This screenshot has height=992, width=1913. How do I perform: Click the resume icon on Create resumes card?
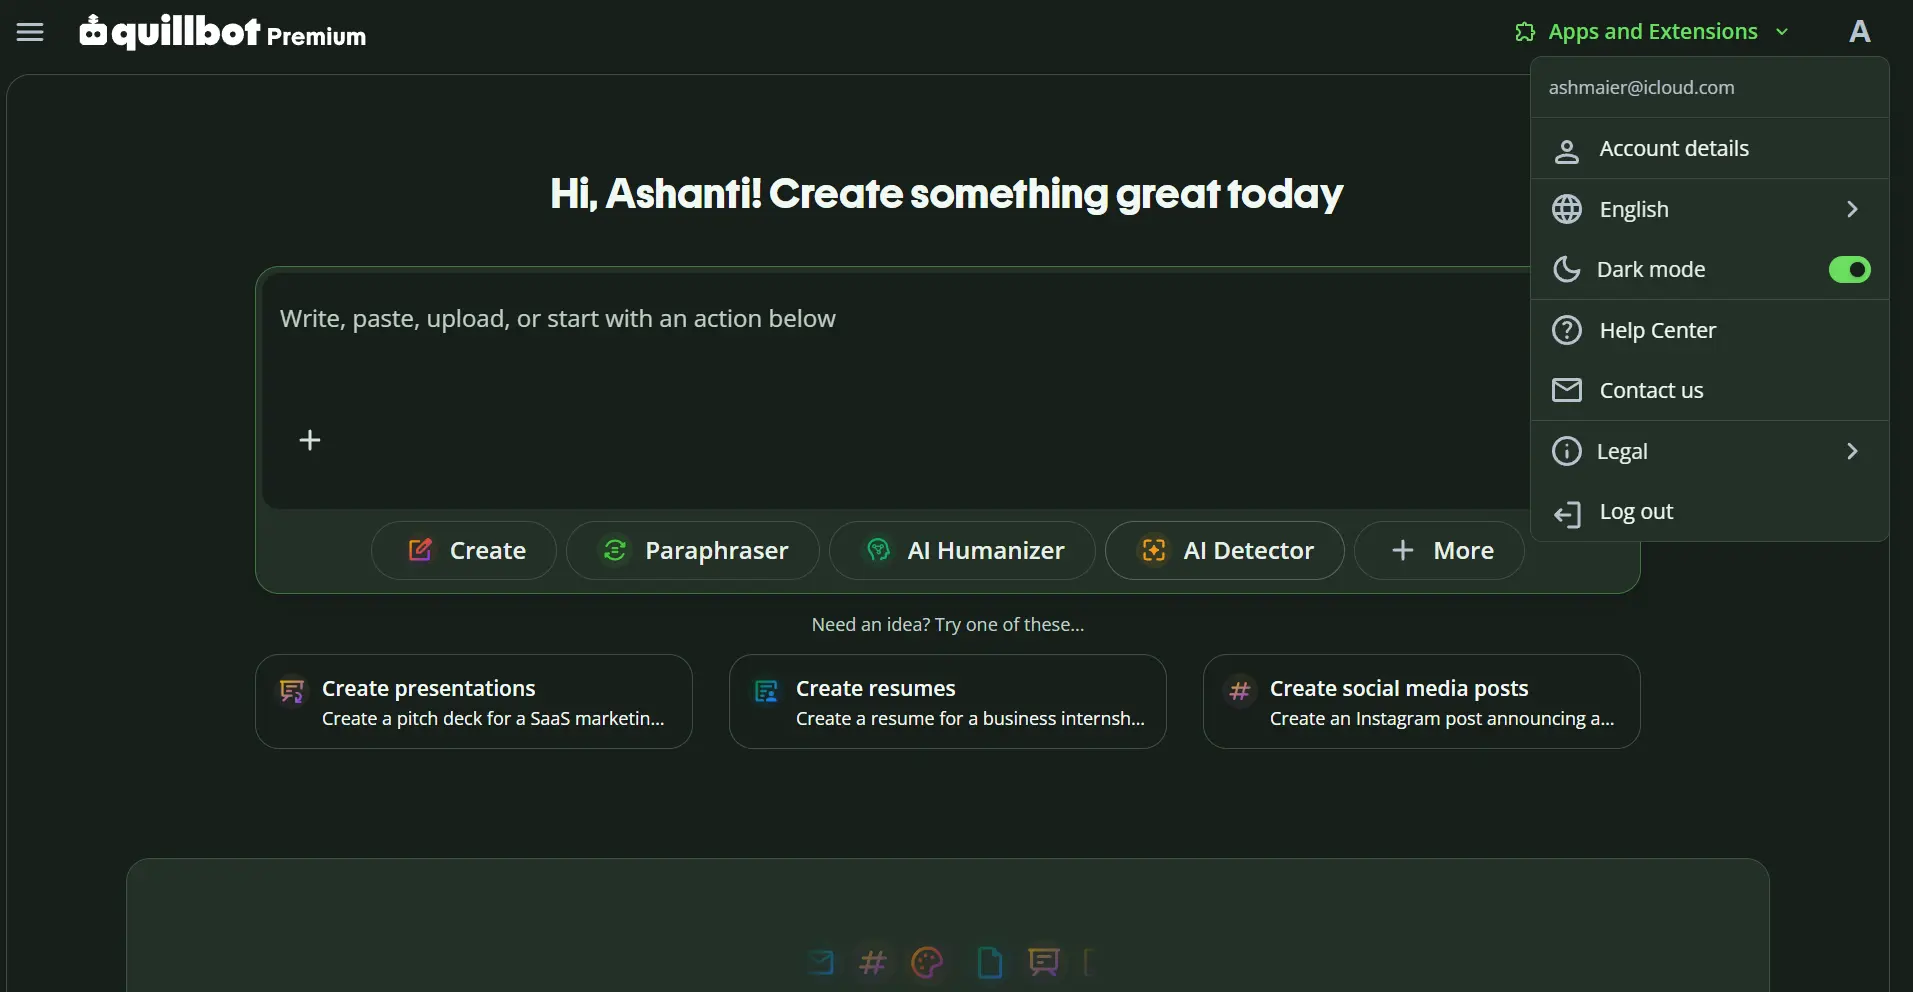point(766,691)
